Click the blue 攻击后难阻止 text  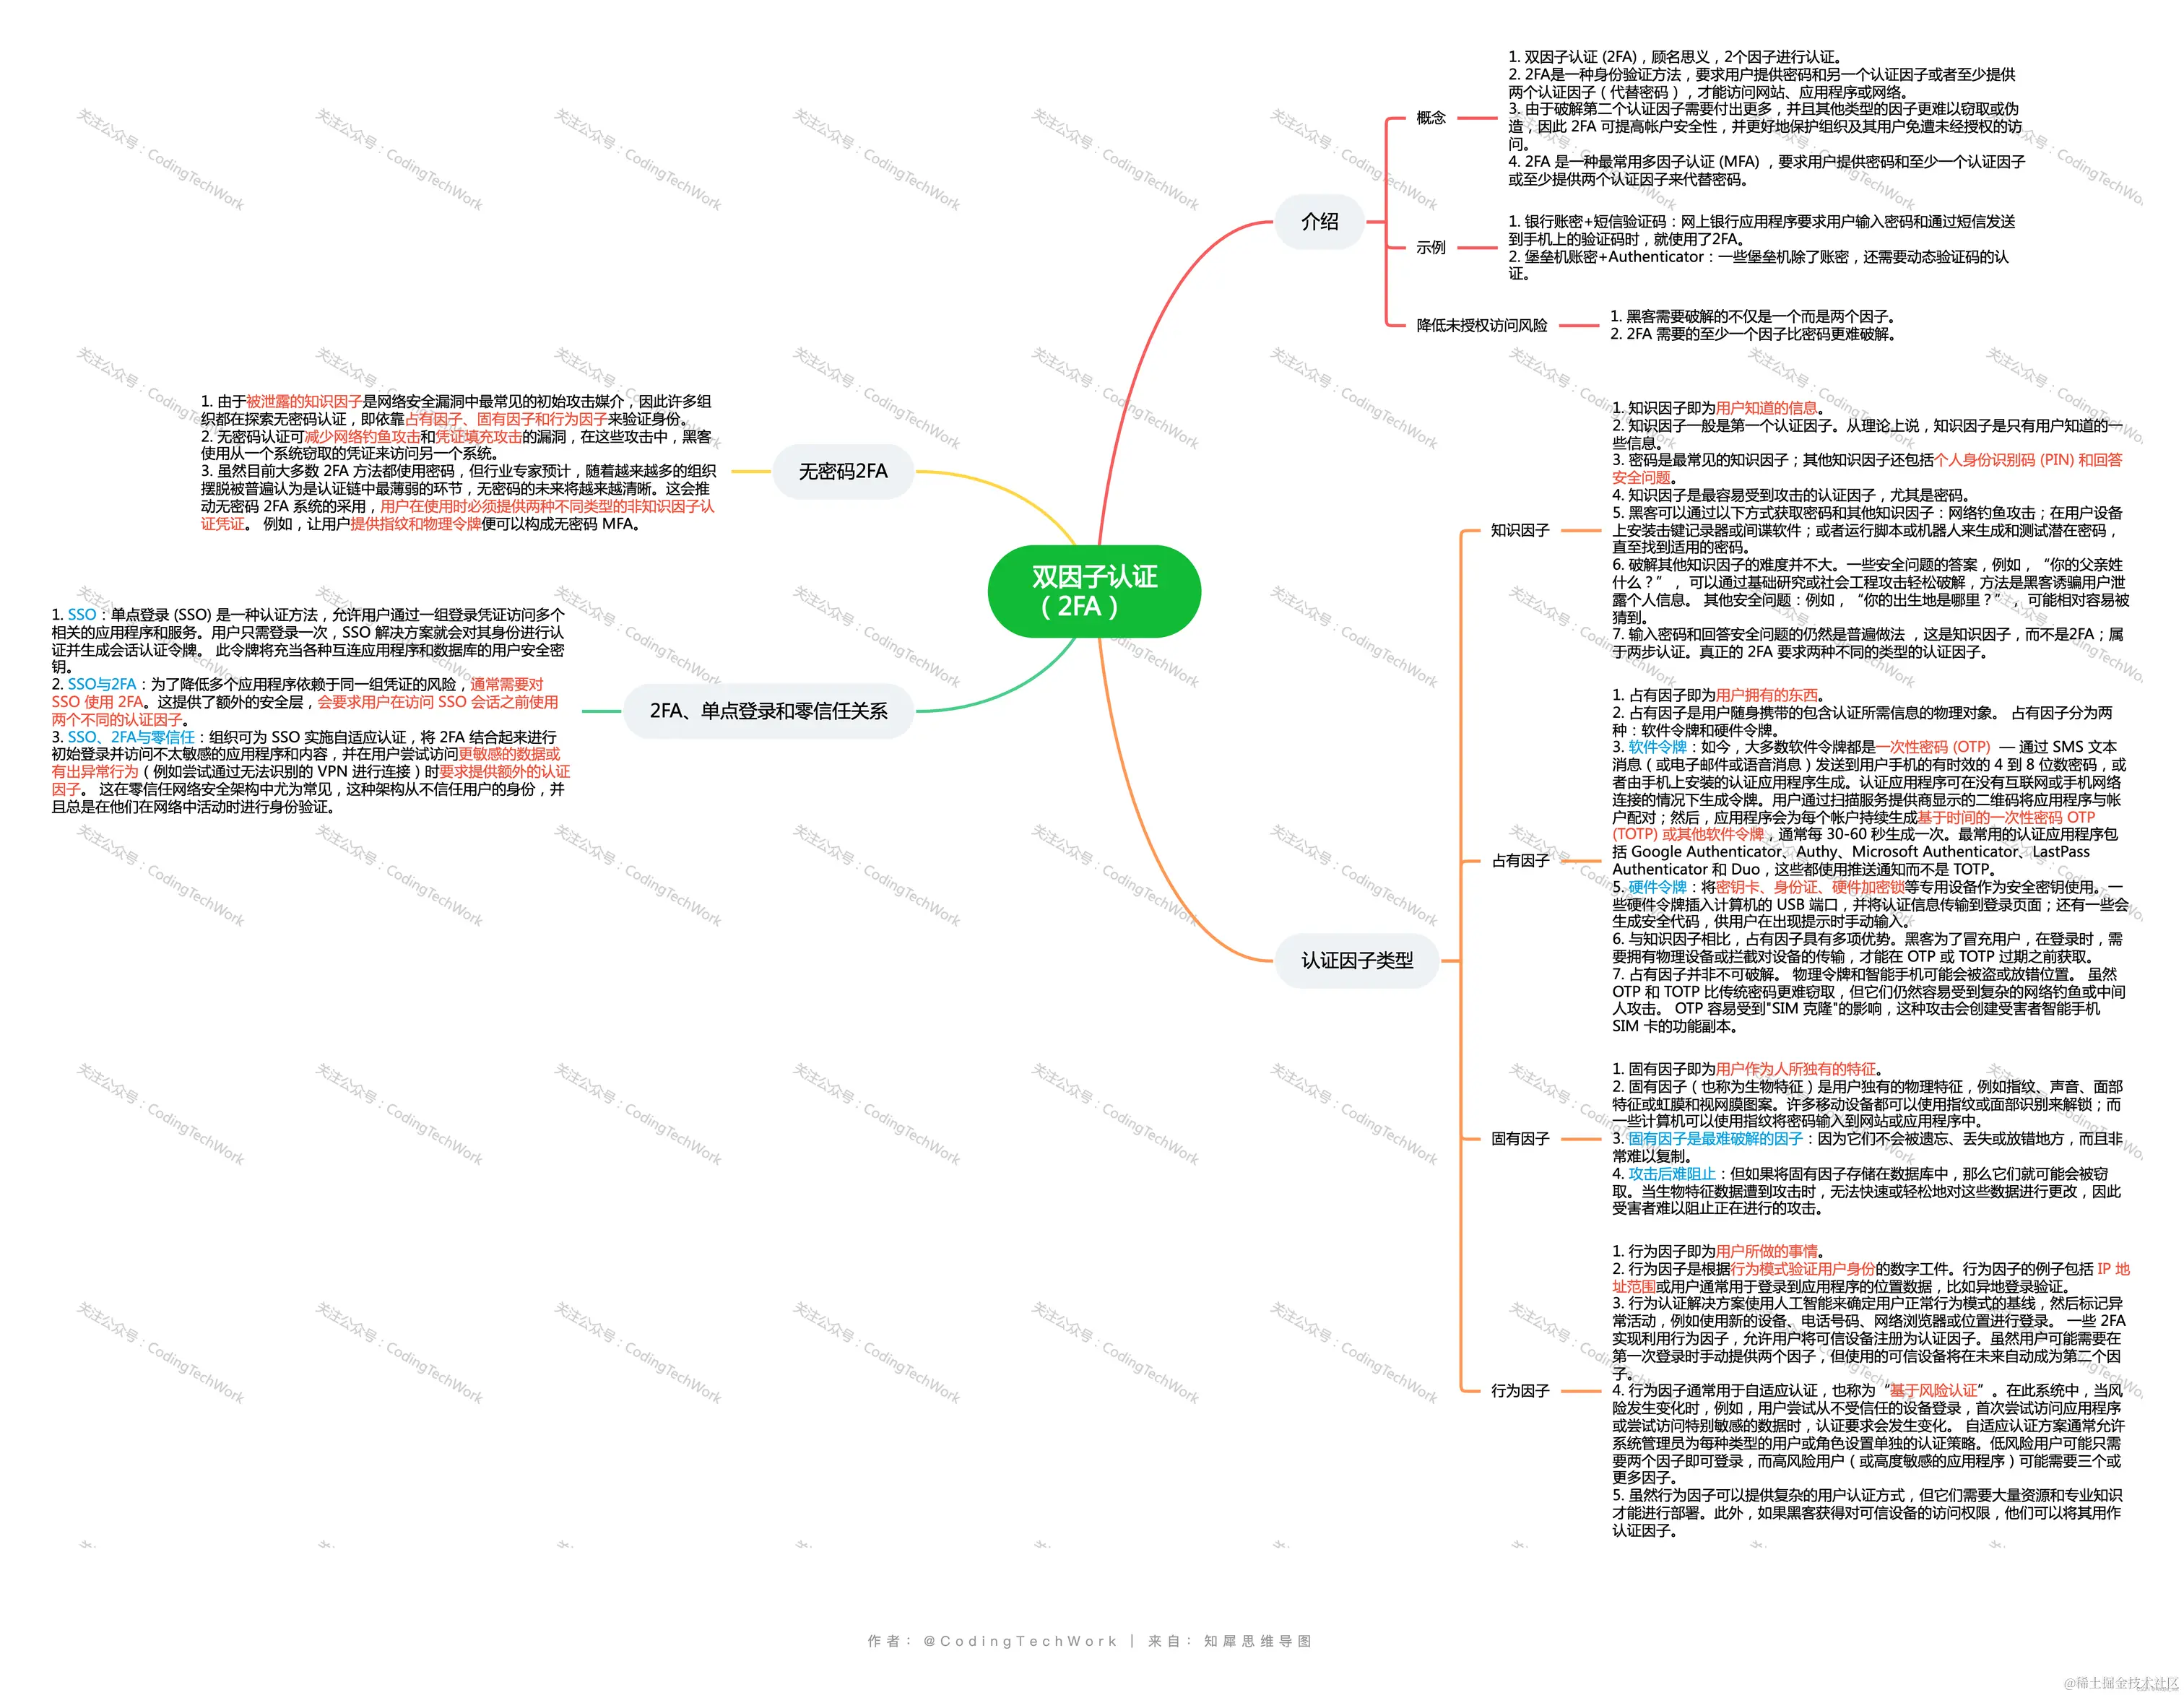pos(1671,1174)
